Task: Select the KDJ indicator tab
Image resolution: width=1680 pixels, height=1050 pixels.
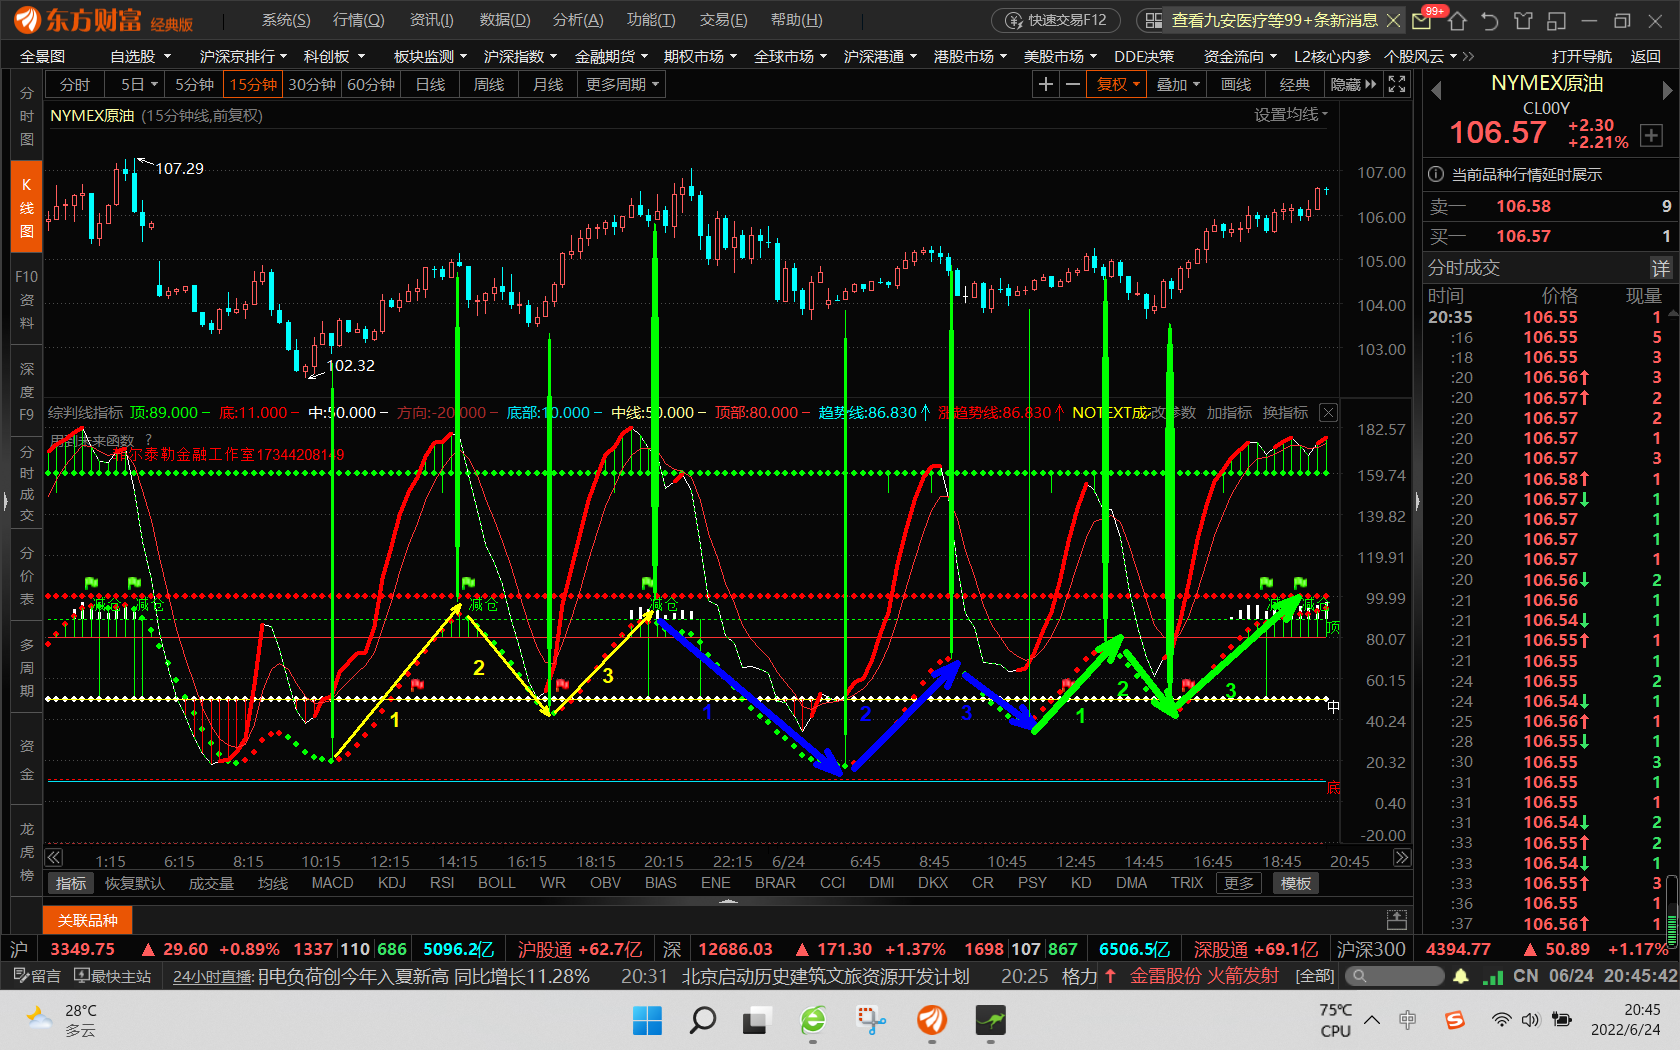Action: click(392, 883)
